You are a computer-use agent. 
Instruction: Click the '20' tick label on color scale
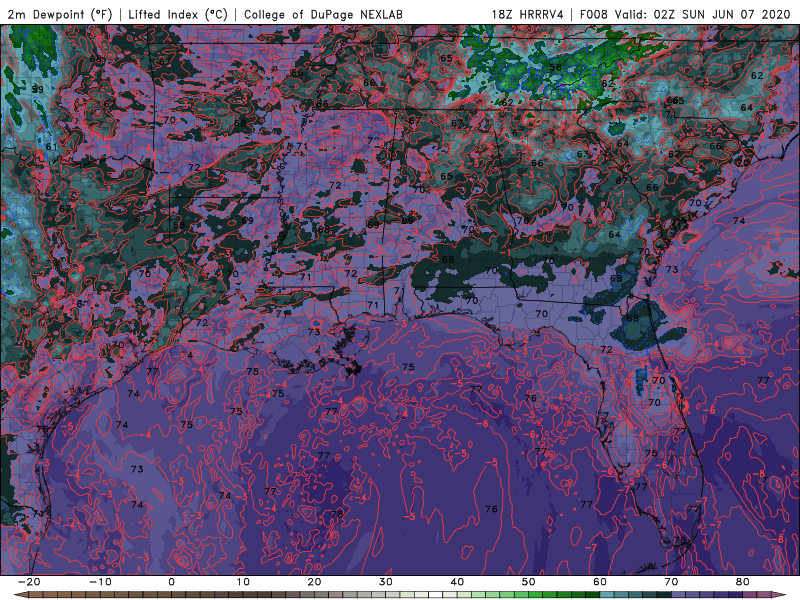pos(314,582)
